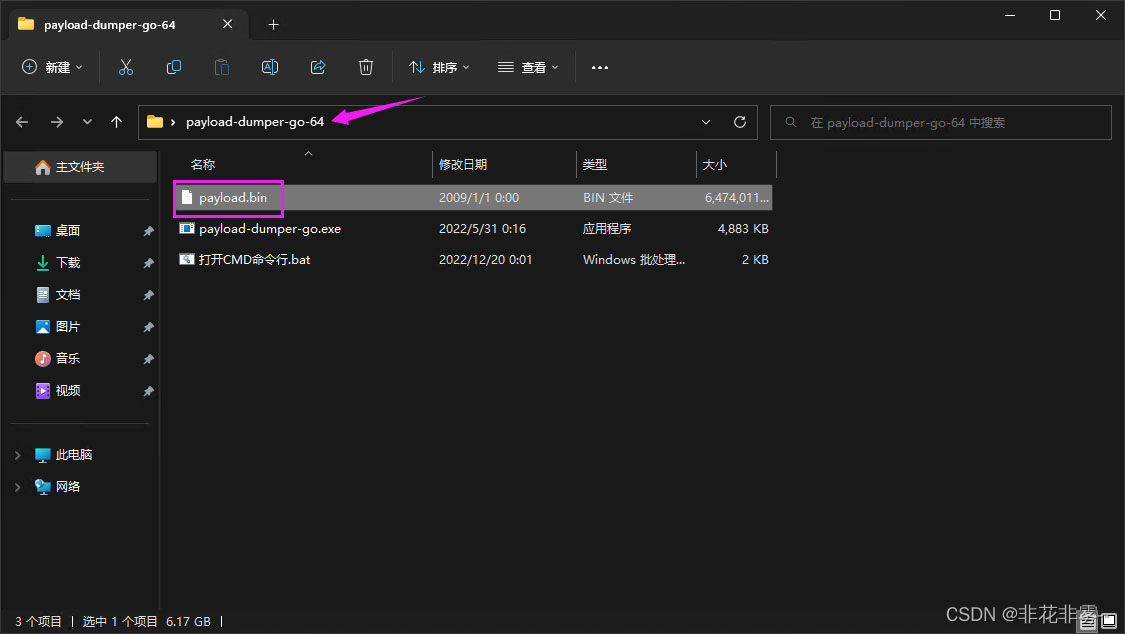Click payload-dumper-go-64 in address bar
The image size is (1125, 634).
(x=255, y=122)
